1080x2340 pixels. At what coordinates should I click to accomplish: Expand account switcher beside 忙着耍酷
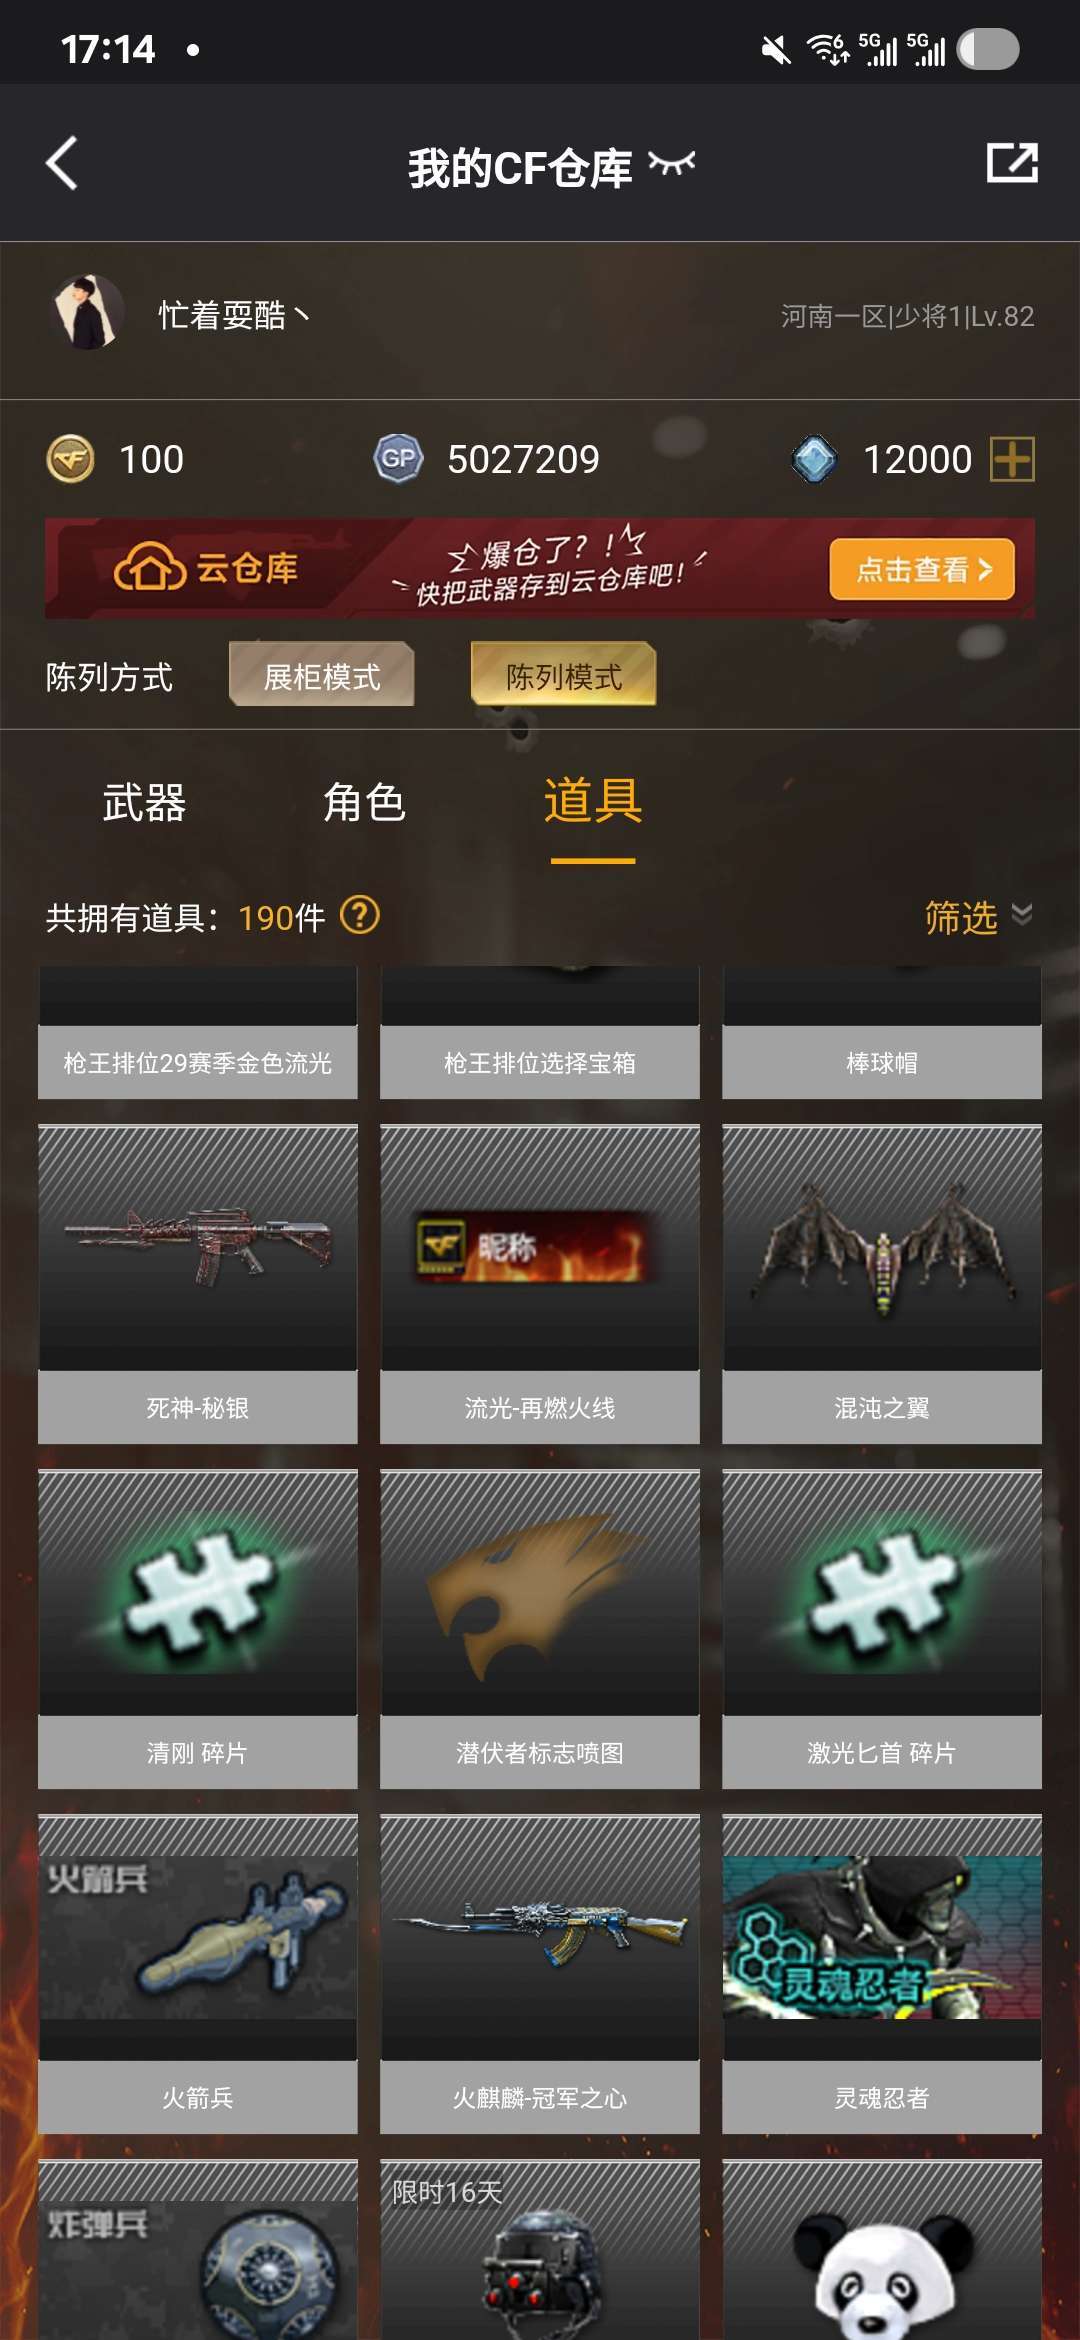[x=301, y=315]
